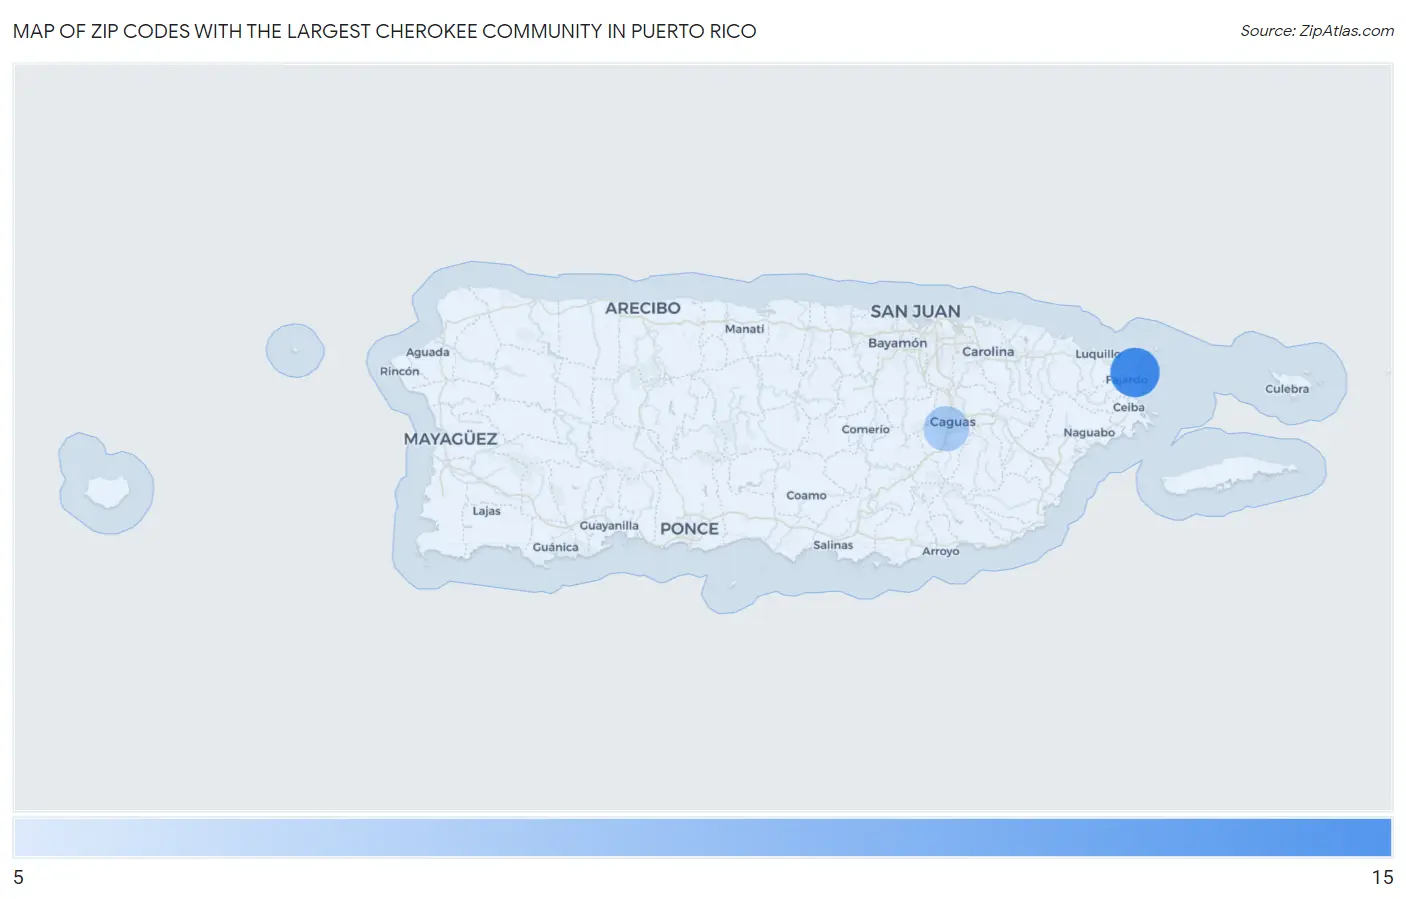The height and width of the screenshot is (899, 1406).
Task: Open the ZipAtlas.com source text
Action: click(1317, 31)
